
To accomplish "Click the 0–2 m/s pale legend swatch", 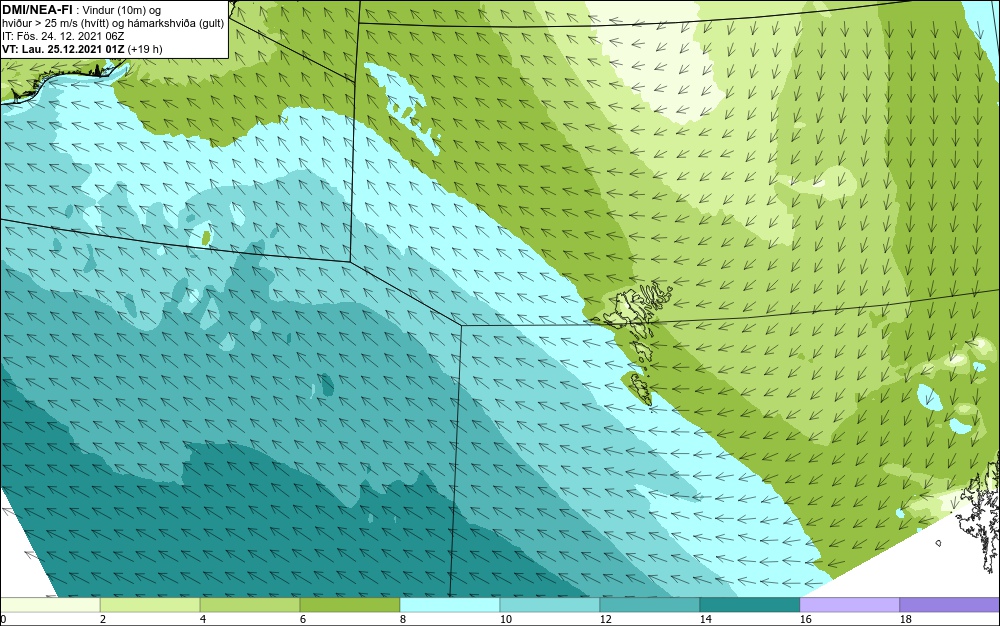I will click(50, 604).
